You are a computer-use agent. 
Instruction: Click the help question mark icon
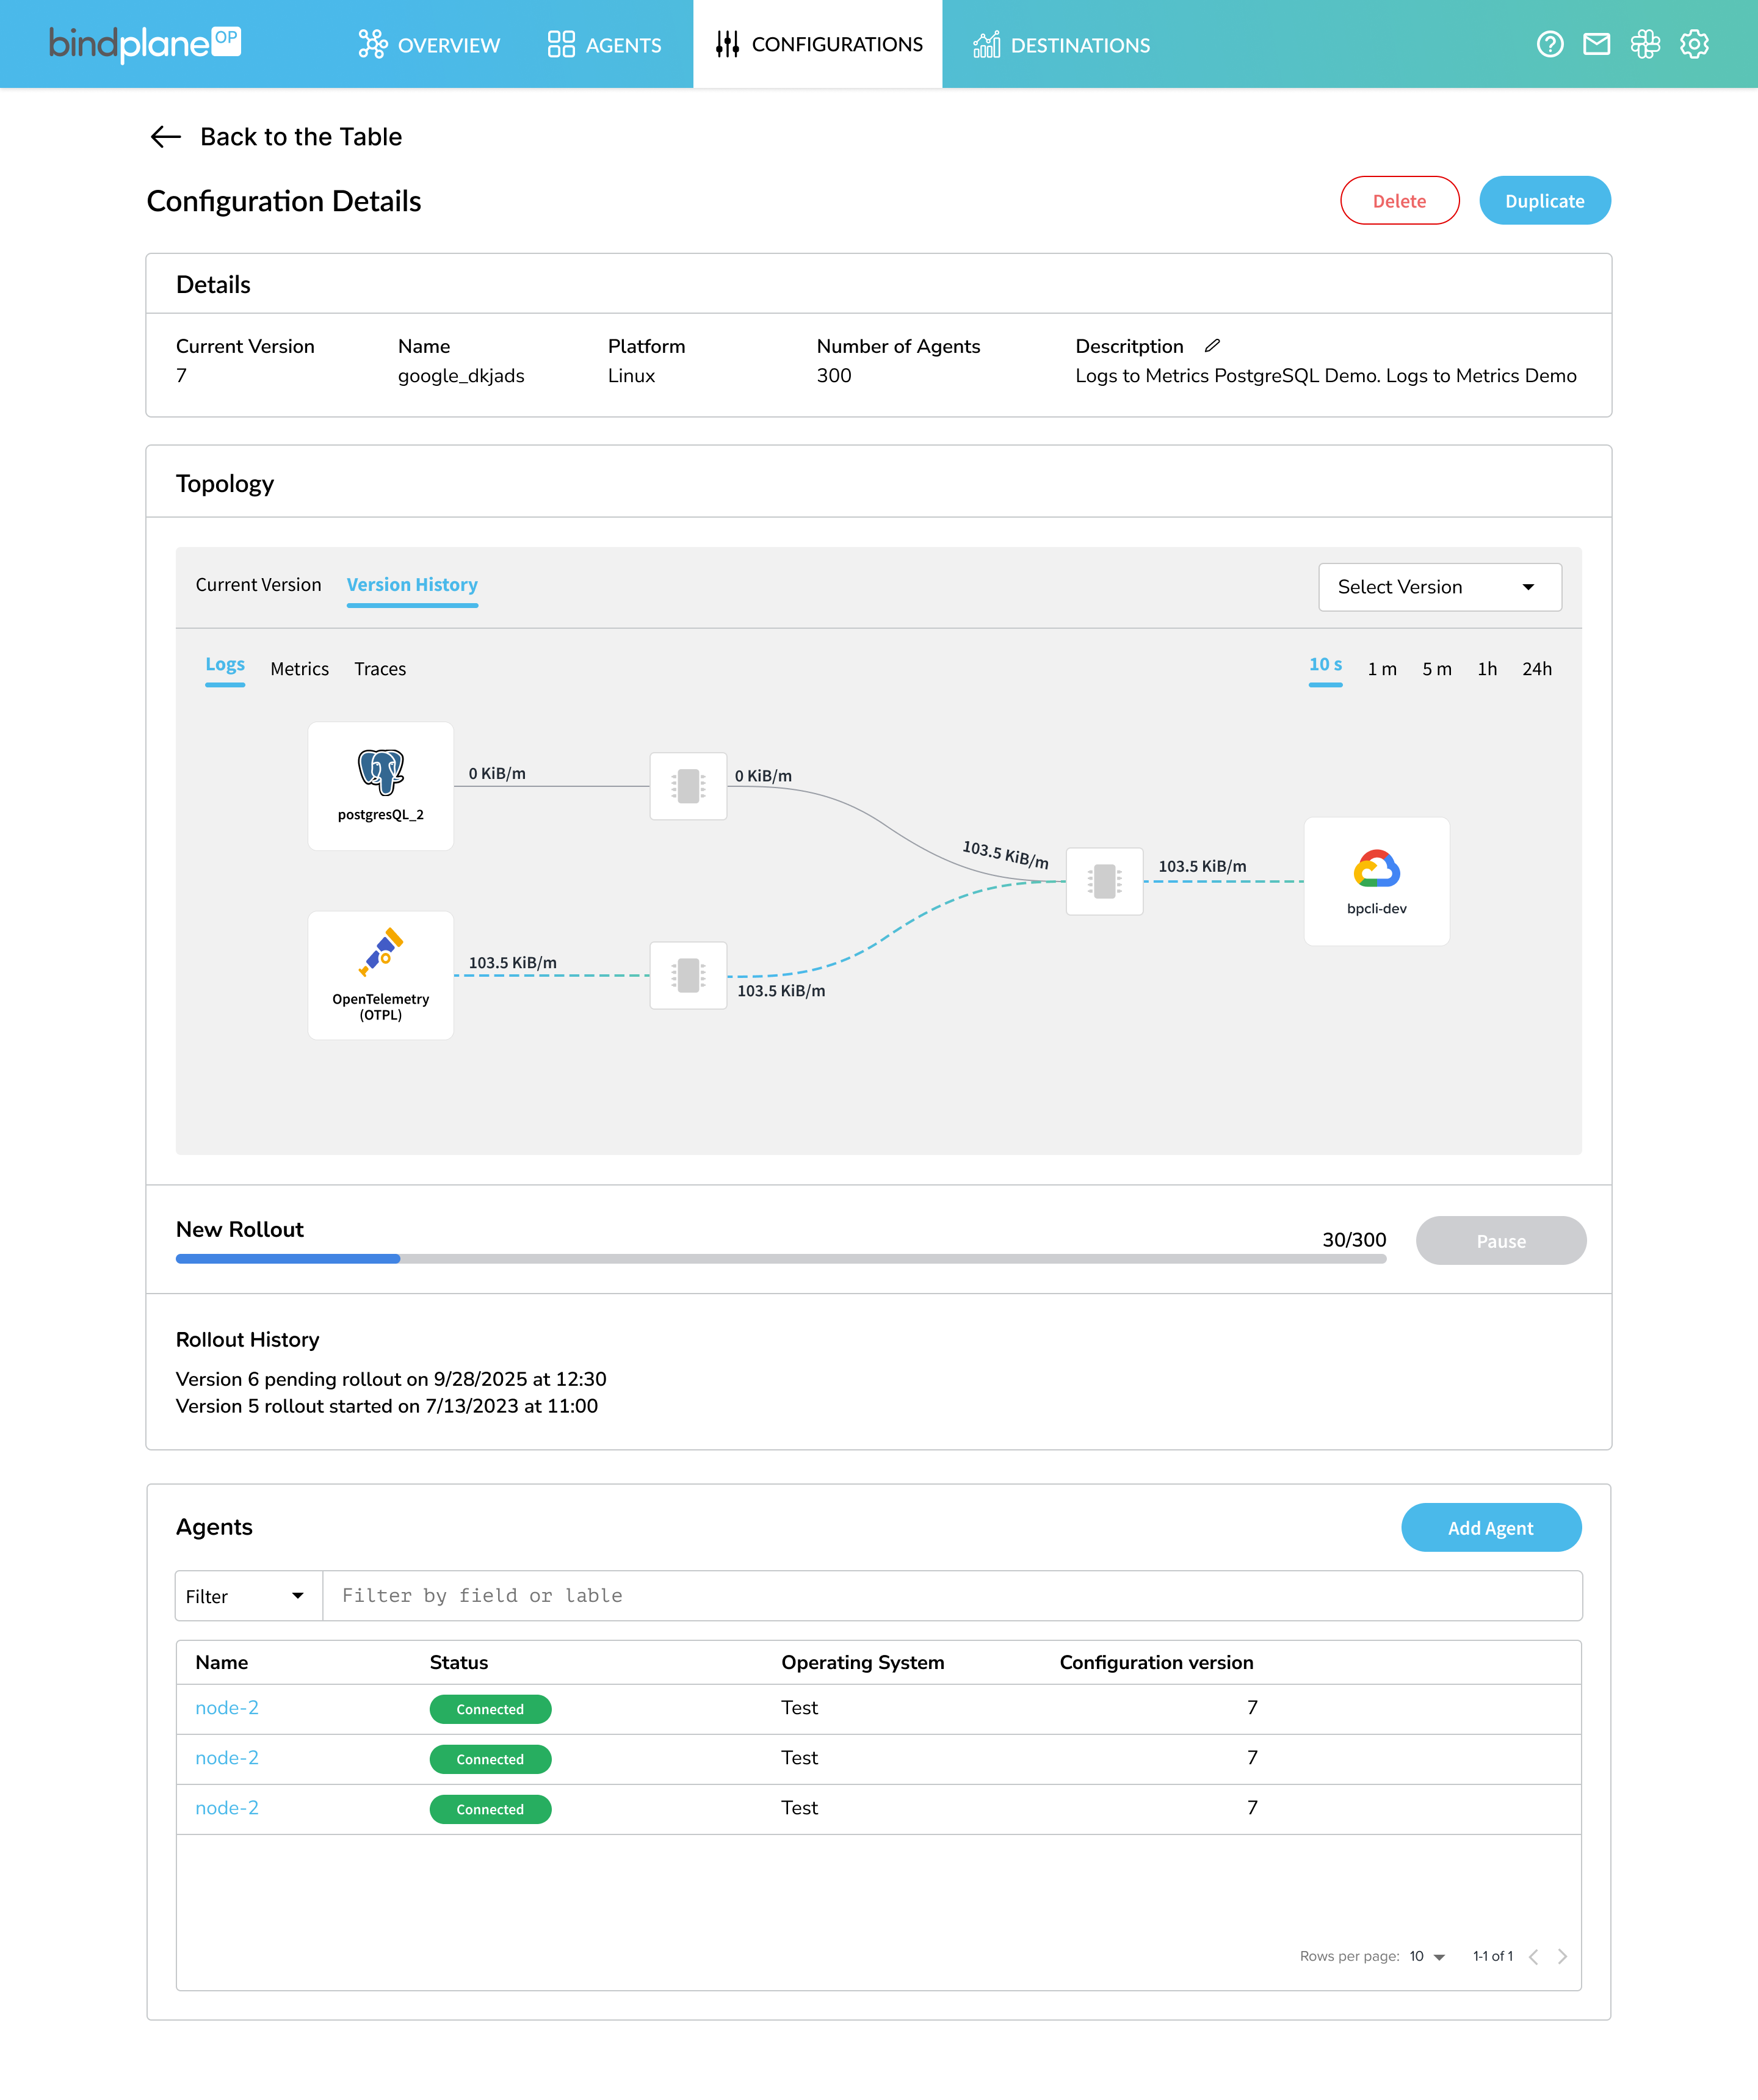1549,44
